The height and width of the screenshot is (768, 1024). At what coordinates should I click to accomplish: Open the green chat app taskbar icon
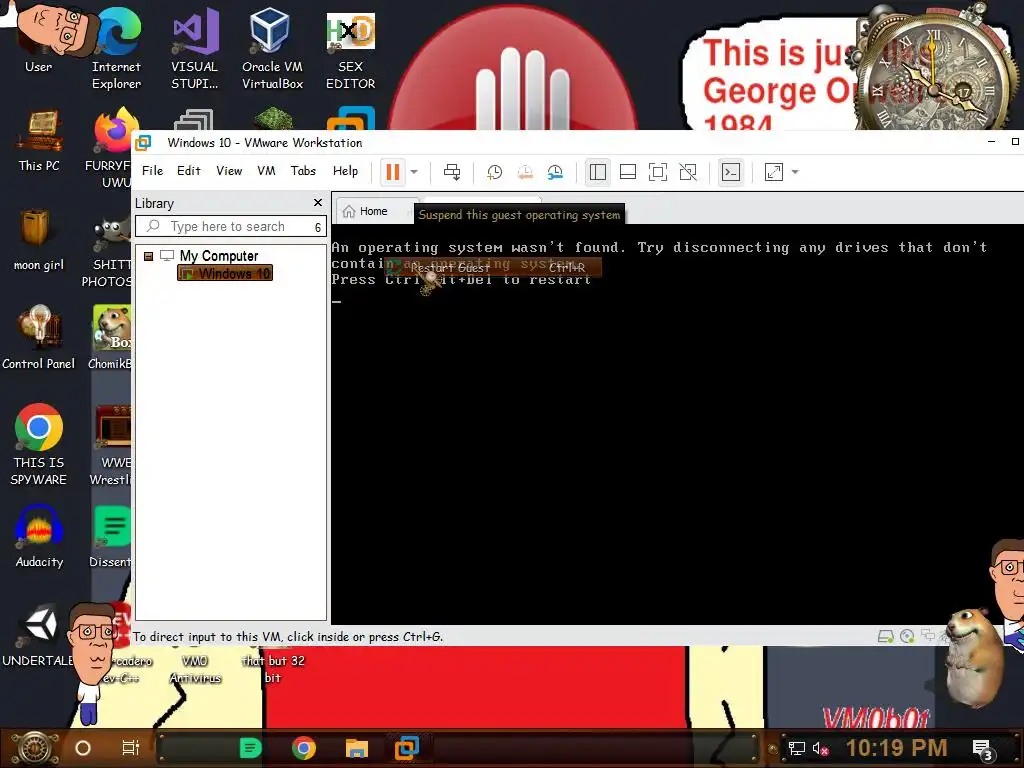[250, 748]
